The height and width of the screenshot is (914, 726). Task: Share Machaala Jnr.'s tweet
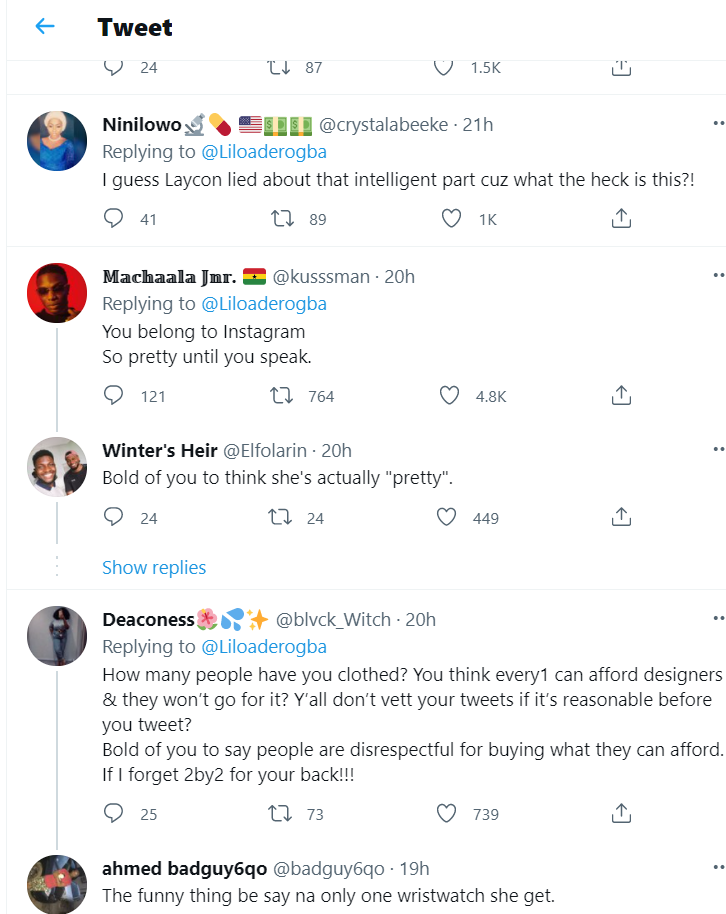620,396
